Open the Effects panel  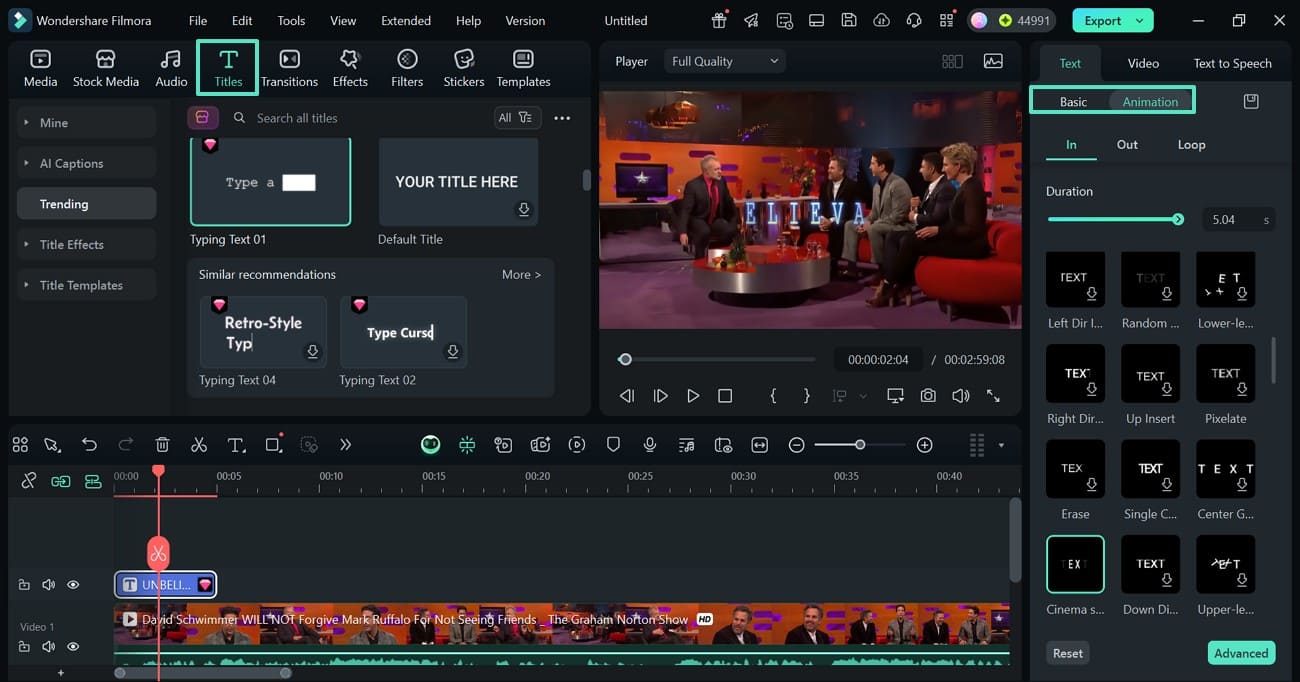tap(350, 68)
